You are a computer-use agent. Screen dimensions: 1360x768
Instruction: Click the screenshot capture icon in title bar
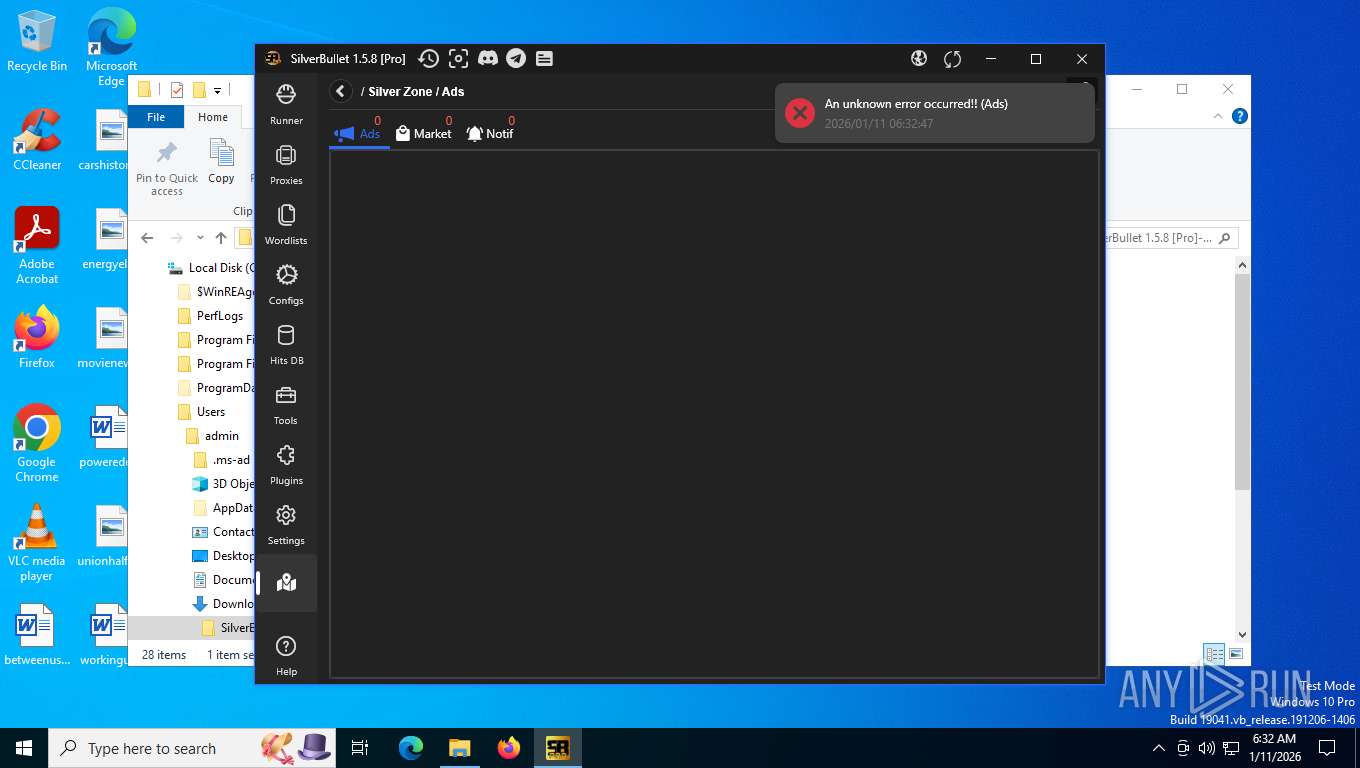tap(458, 59)
